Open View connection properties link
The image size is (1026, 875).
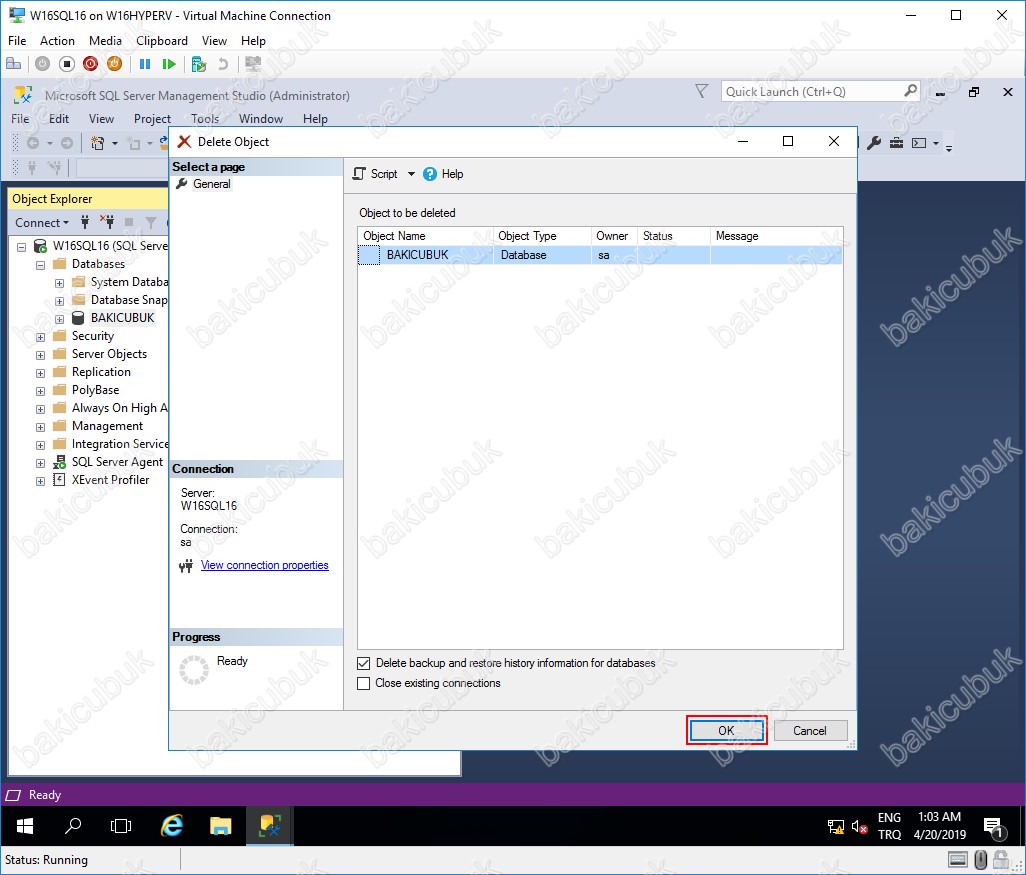pos(264,565)
